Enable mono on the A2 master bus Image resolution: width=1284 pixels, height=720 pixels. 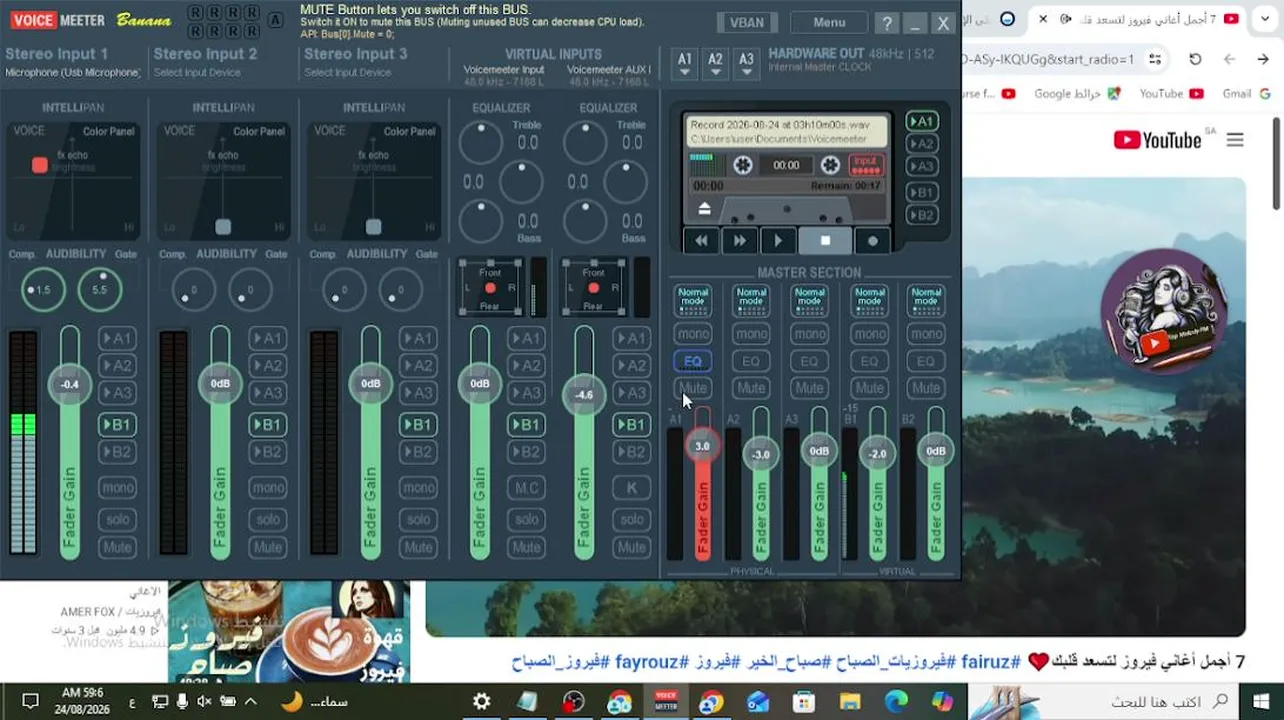[751, 334]
